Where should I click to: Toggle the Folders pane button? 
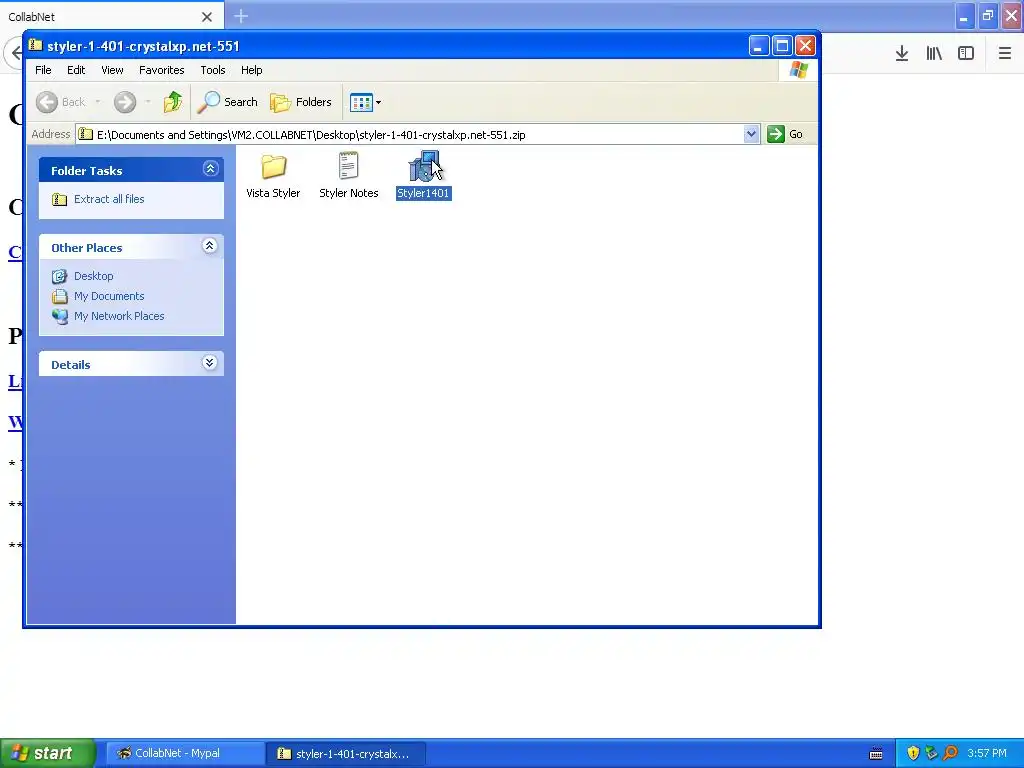(x=301, y=102)
